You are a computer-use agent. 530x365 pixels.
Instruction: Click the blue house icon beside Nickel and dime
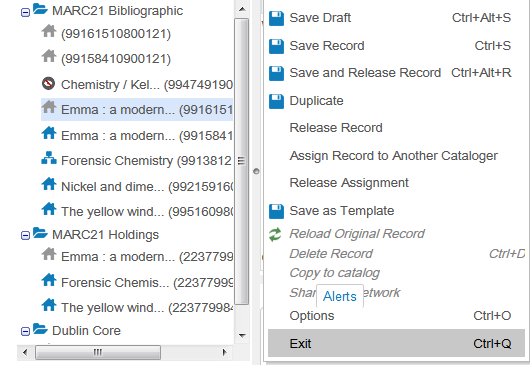tap(49, 184)
